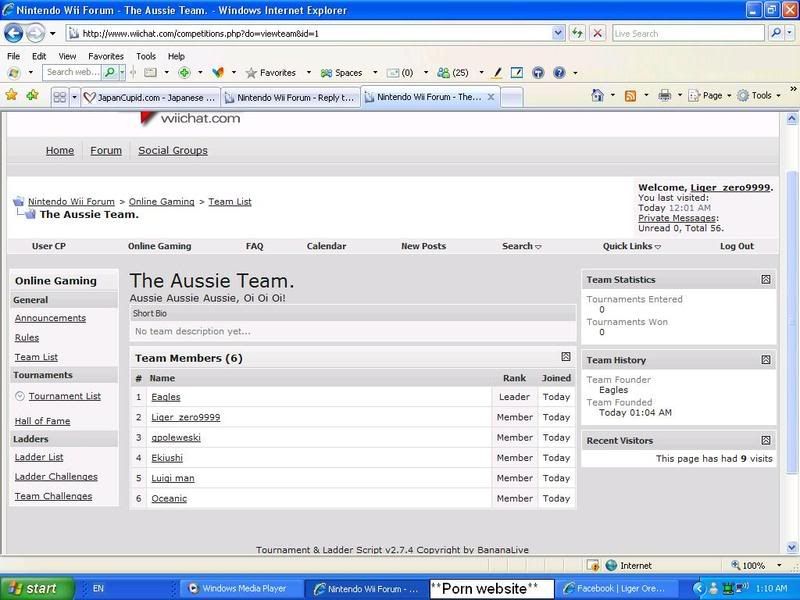Viewport: 800px width, 600px height.
Task: Open the Online Gaming breadcrumb link
Action: [161, 202]
